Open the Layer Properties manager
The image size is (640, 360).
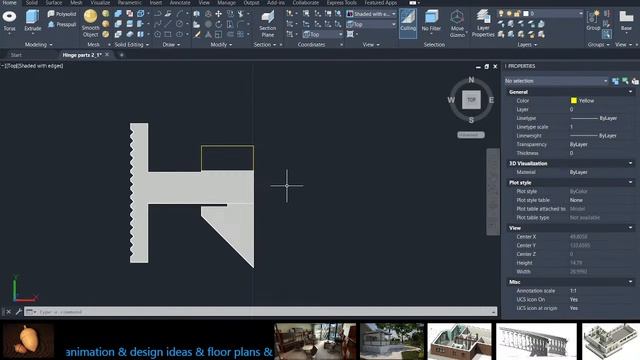click(x=483, y=24)
